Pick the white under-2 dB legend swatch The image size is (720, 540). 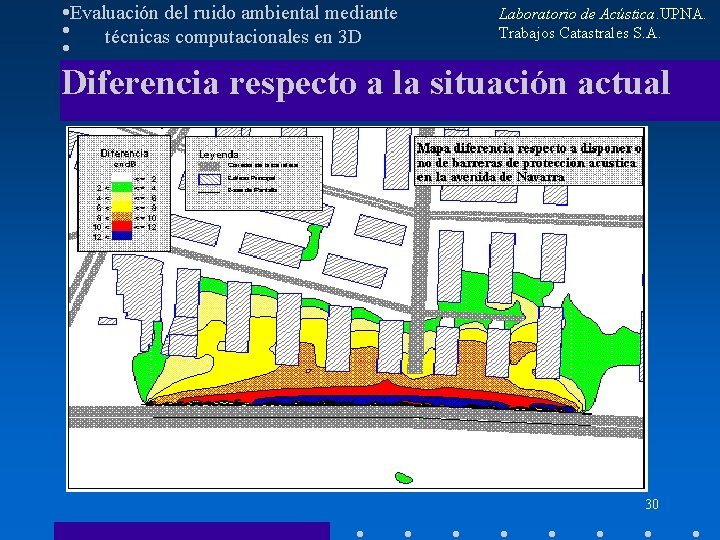(122, 178)
